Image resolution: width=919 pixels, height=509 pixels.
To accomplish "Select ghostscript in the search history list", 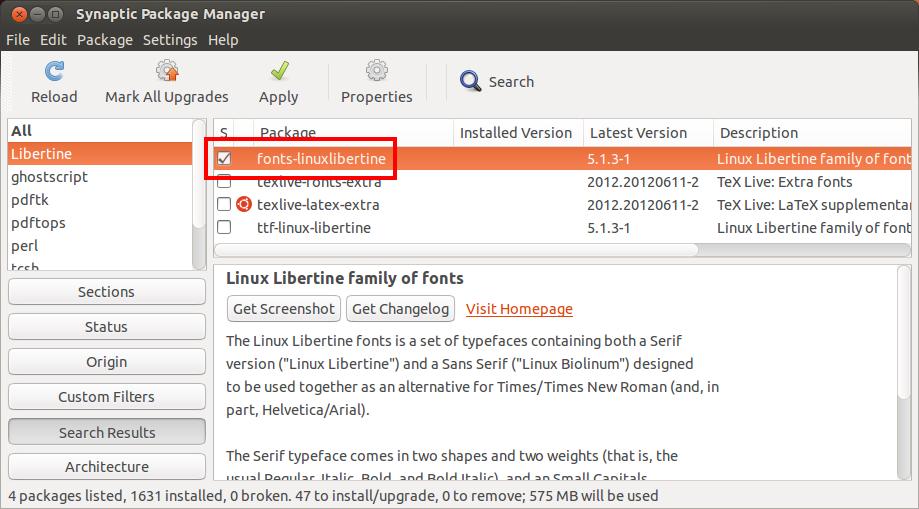I will (x=50, y=177).
